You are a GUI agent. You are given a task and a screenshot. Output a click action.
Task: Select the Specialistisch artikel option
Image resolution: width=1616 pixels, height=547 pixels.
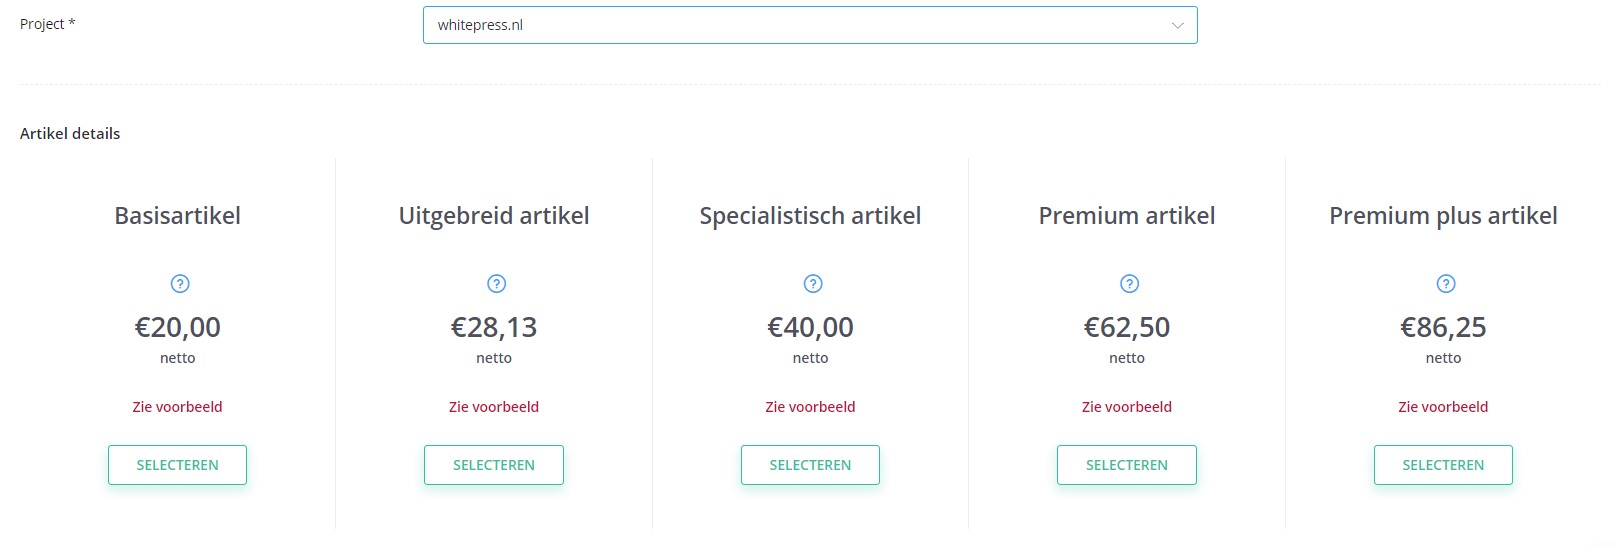coord(810,465)
